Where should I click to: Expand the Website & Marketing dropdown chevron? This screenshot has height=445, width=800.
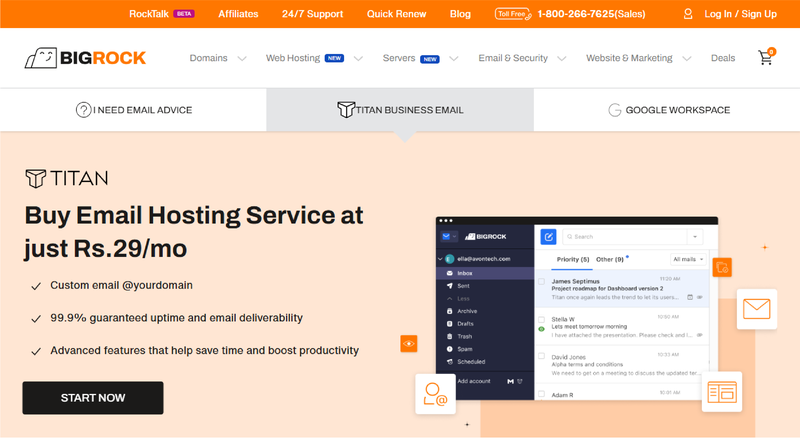pos(687,59)
